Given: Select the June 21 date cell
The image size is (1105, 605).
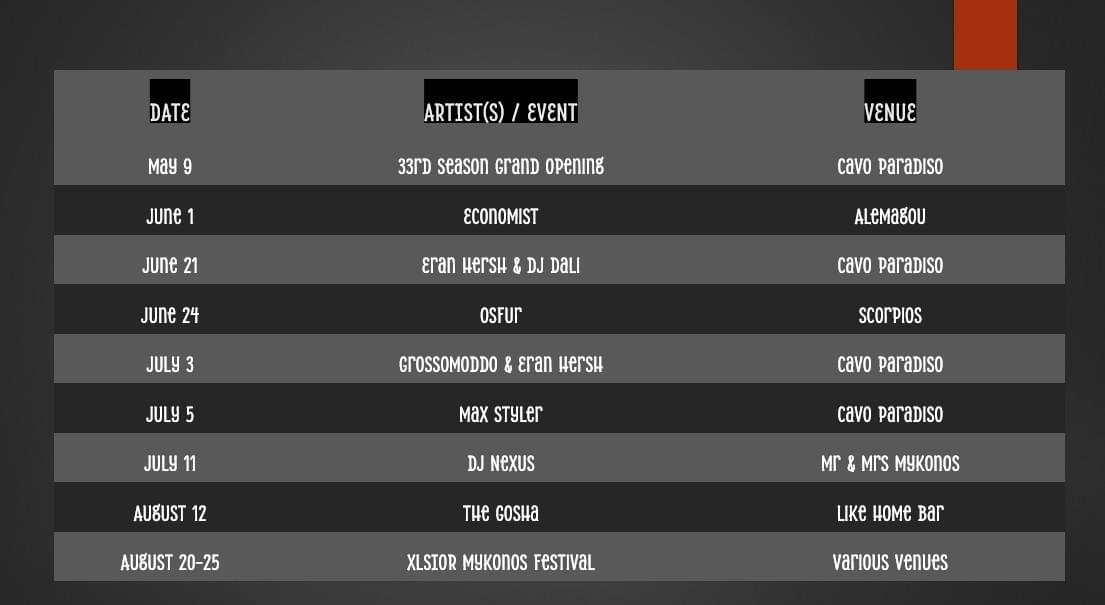Looking at the screenshot, I should [x=170, y=265].
